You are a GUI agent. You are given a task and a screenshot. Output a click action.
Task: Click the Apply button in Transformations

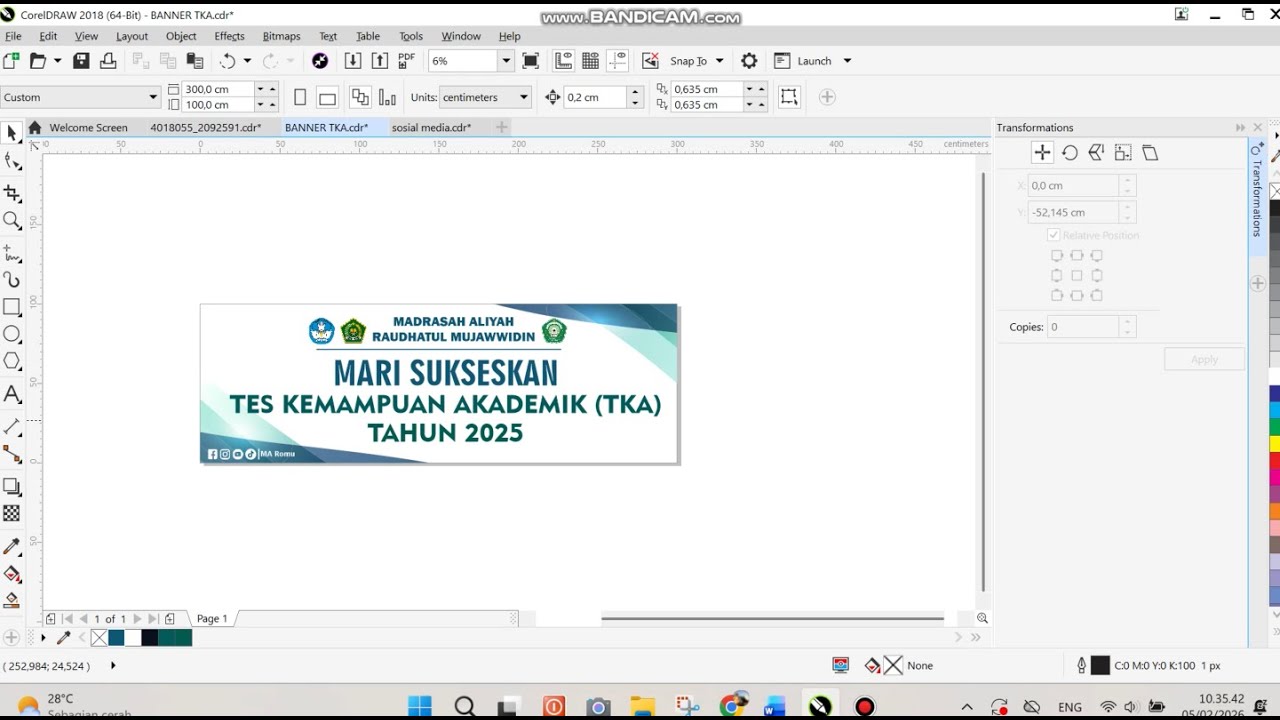coord(1204,359)
